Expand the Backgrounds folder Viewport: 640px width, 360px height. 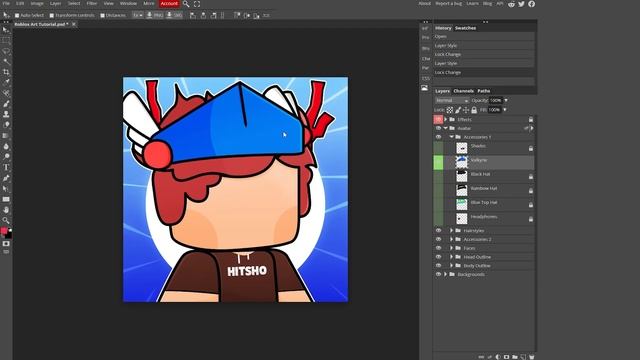point(446,274)
